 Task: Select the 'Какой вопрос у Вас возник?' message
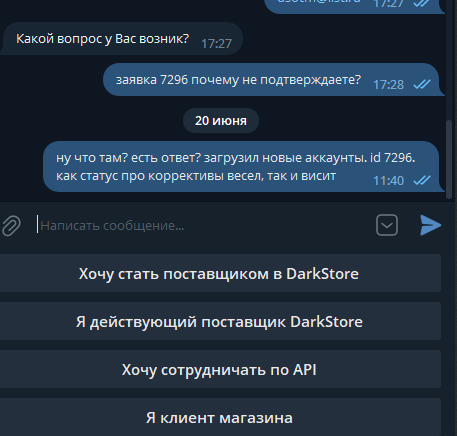(x=121, y=39)
